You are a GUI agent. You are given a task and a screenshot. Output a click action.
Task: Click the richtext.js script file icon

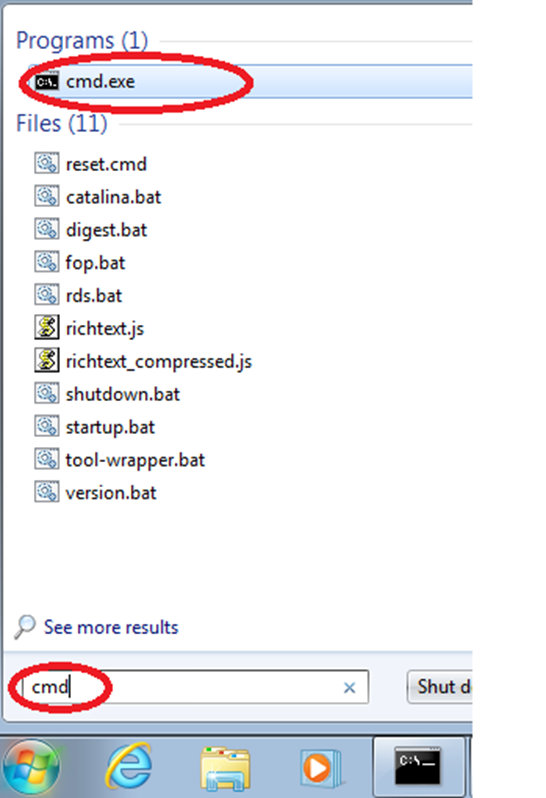(x=46, y=328)
